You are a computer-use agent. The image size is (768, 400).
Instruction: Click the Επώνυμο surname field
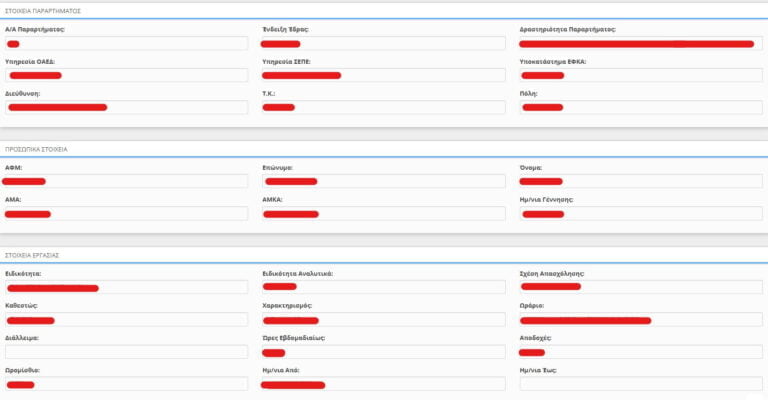383,181
